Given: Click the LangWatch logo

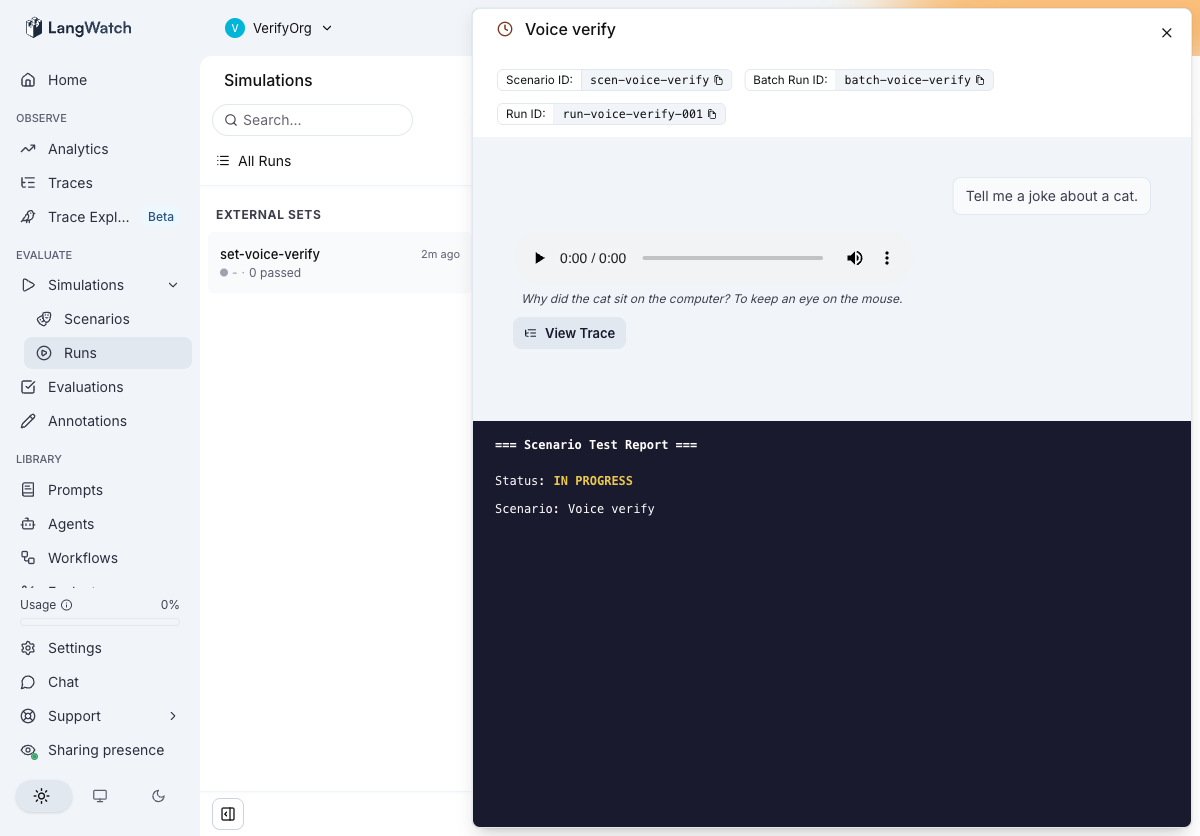Looking at the screenshot, I should point(78,28).
